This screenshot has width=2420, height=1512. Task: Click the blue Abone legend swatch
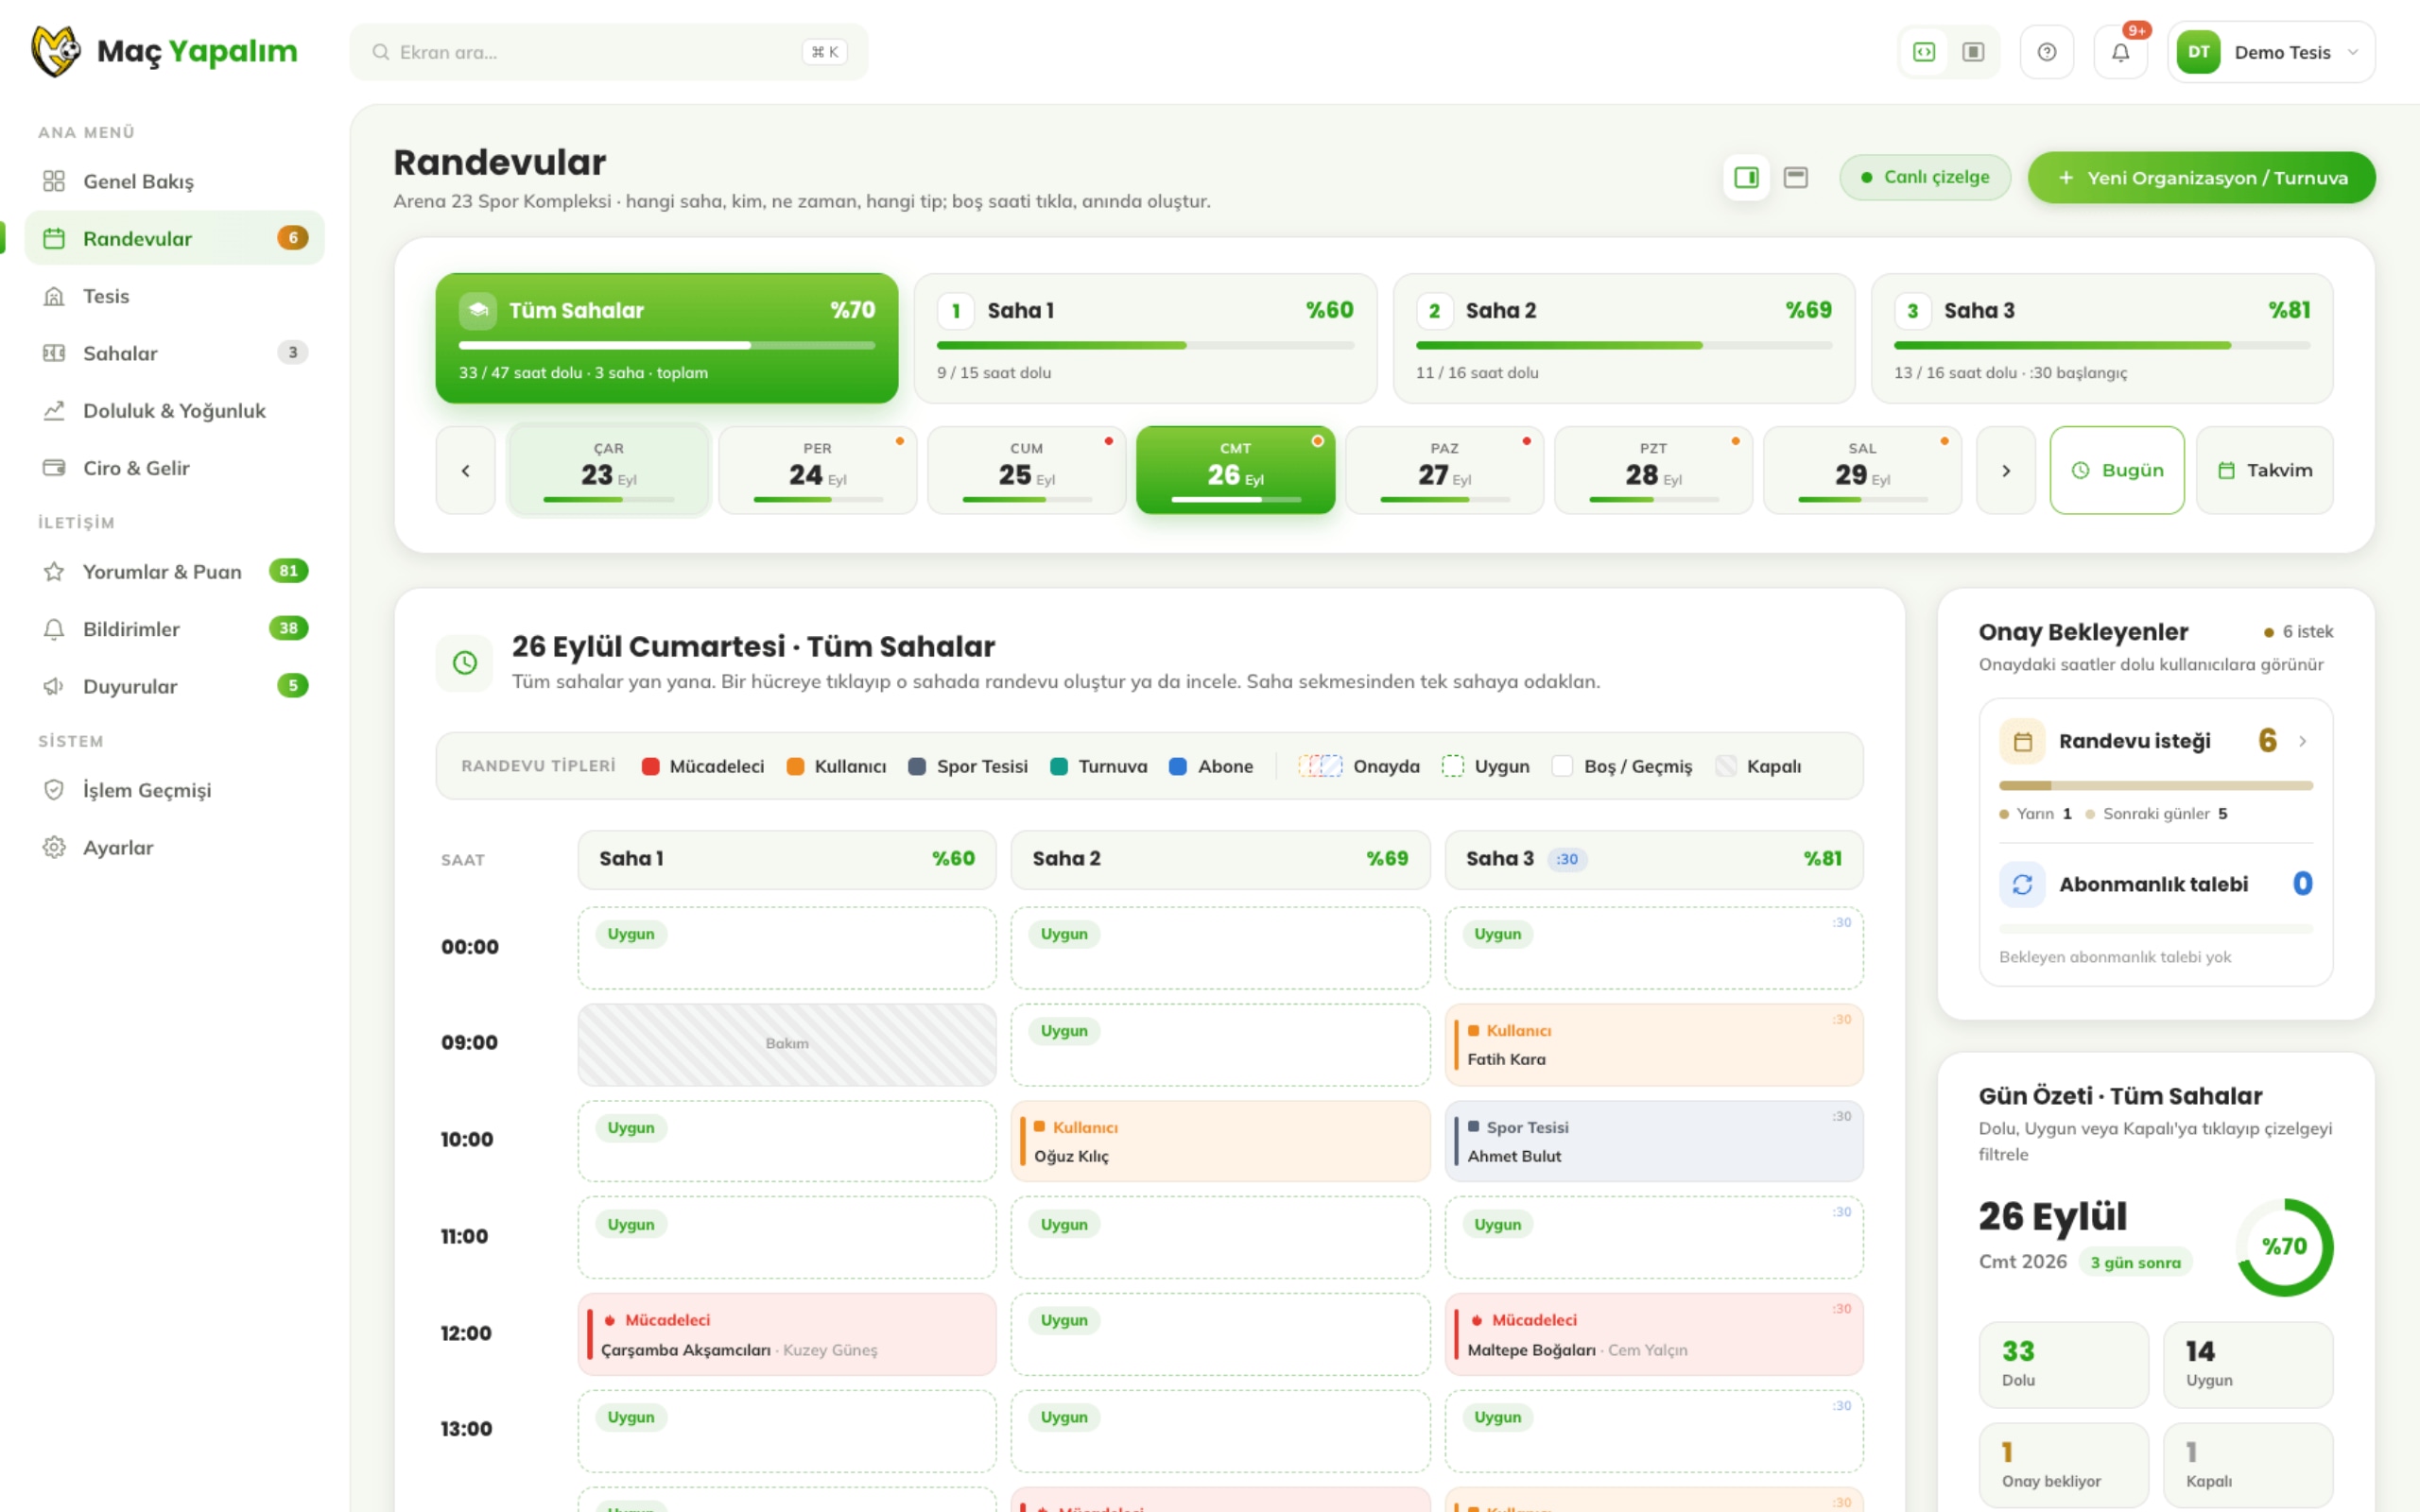[1178, 766]
